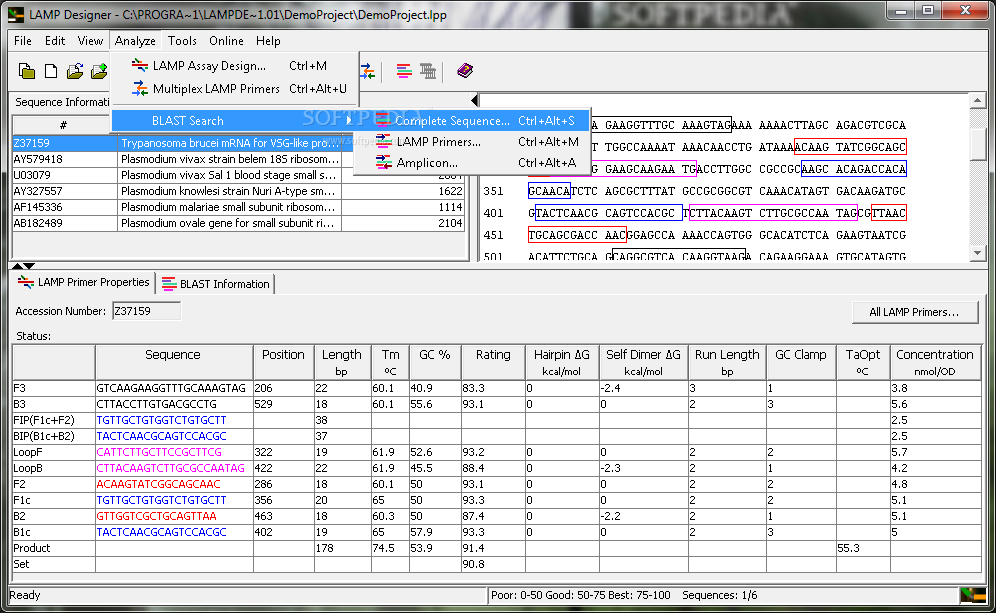996x613 pixels.
Task: Open the Tools menu
Action: pyautogui.click(x=182, y=41)
